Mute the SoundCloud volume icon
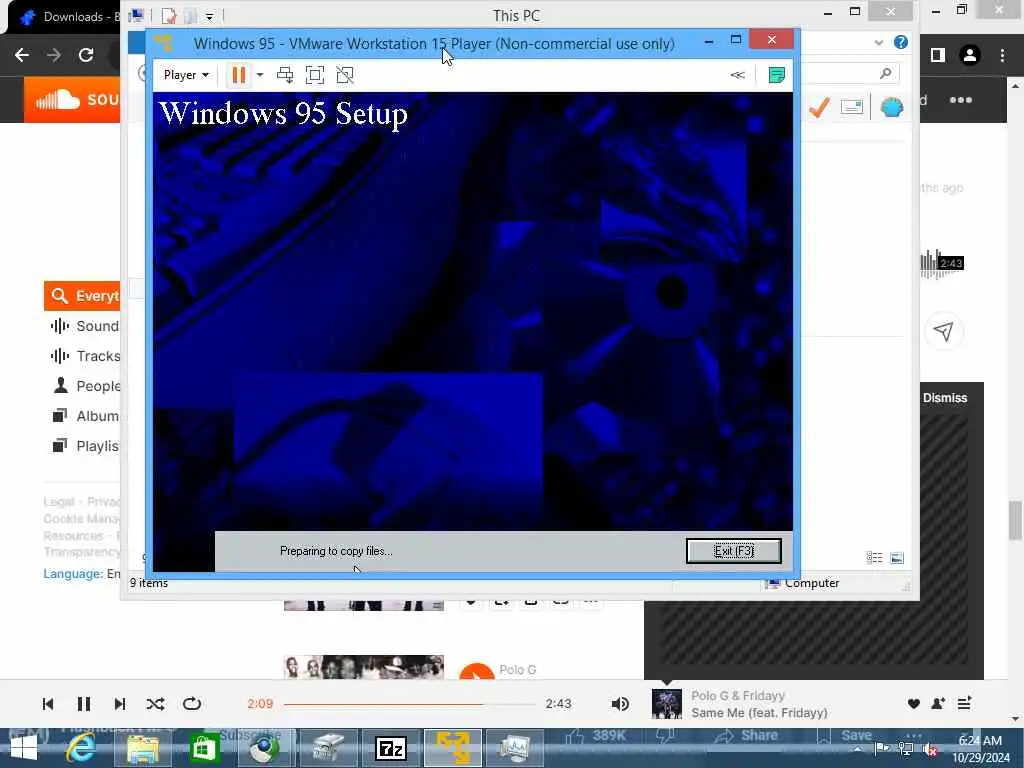This screenshot has height=768, width=1024. click(620, 703)
